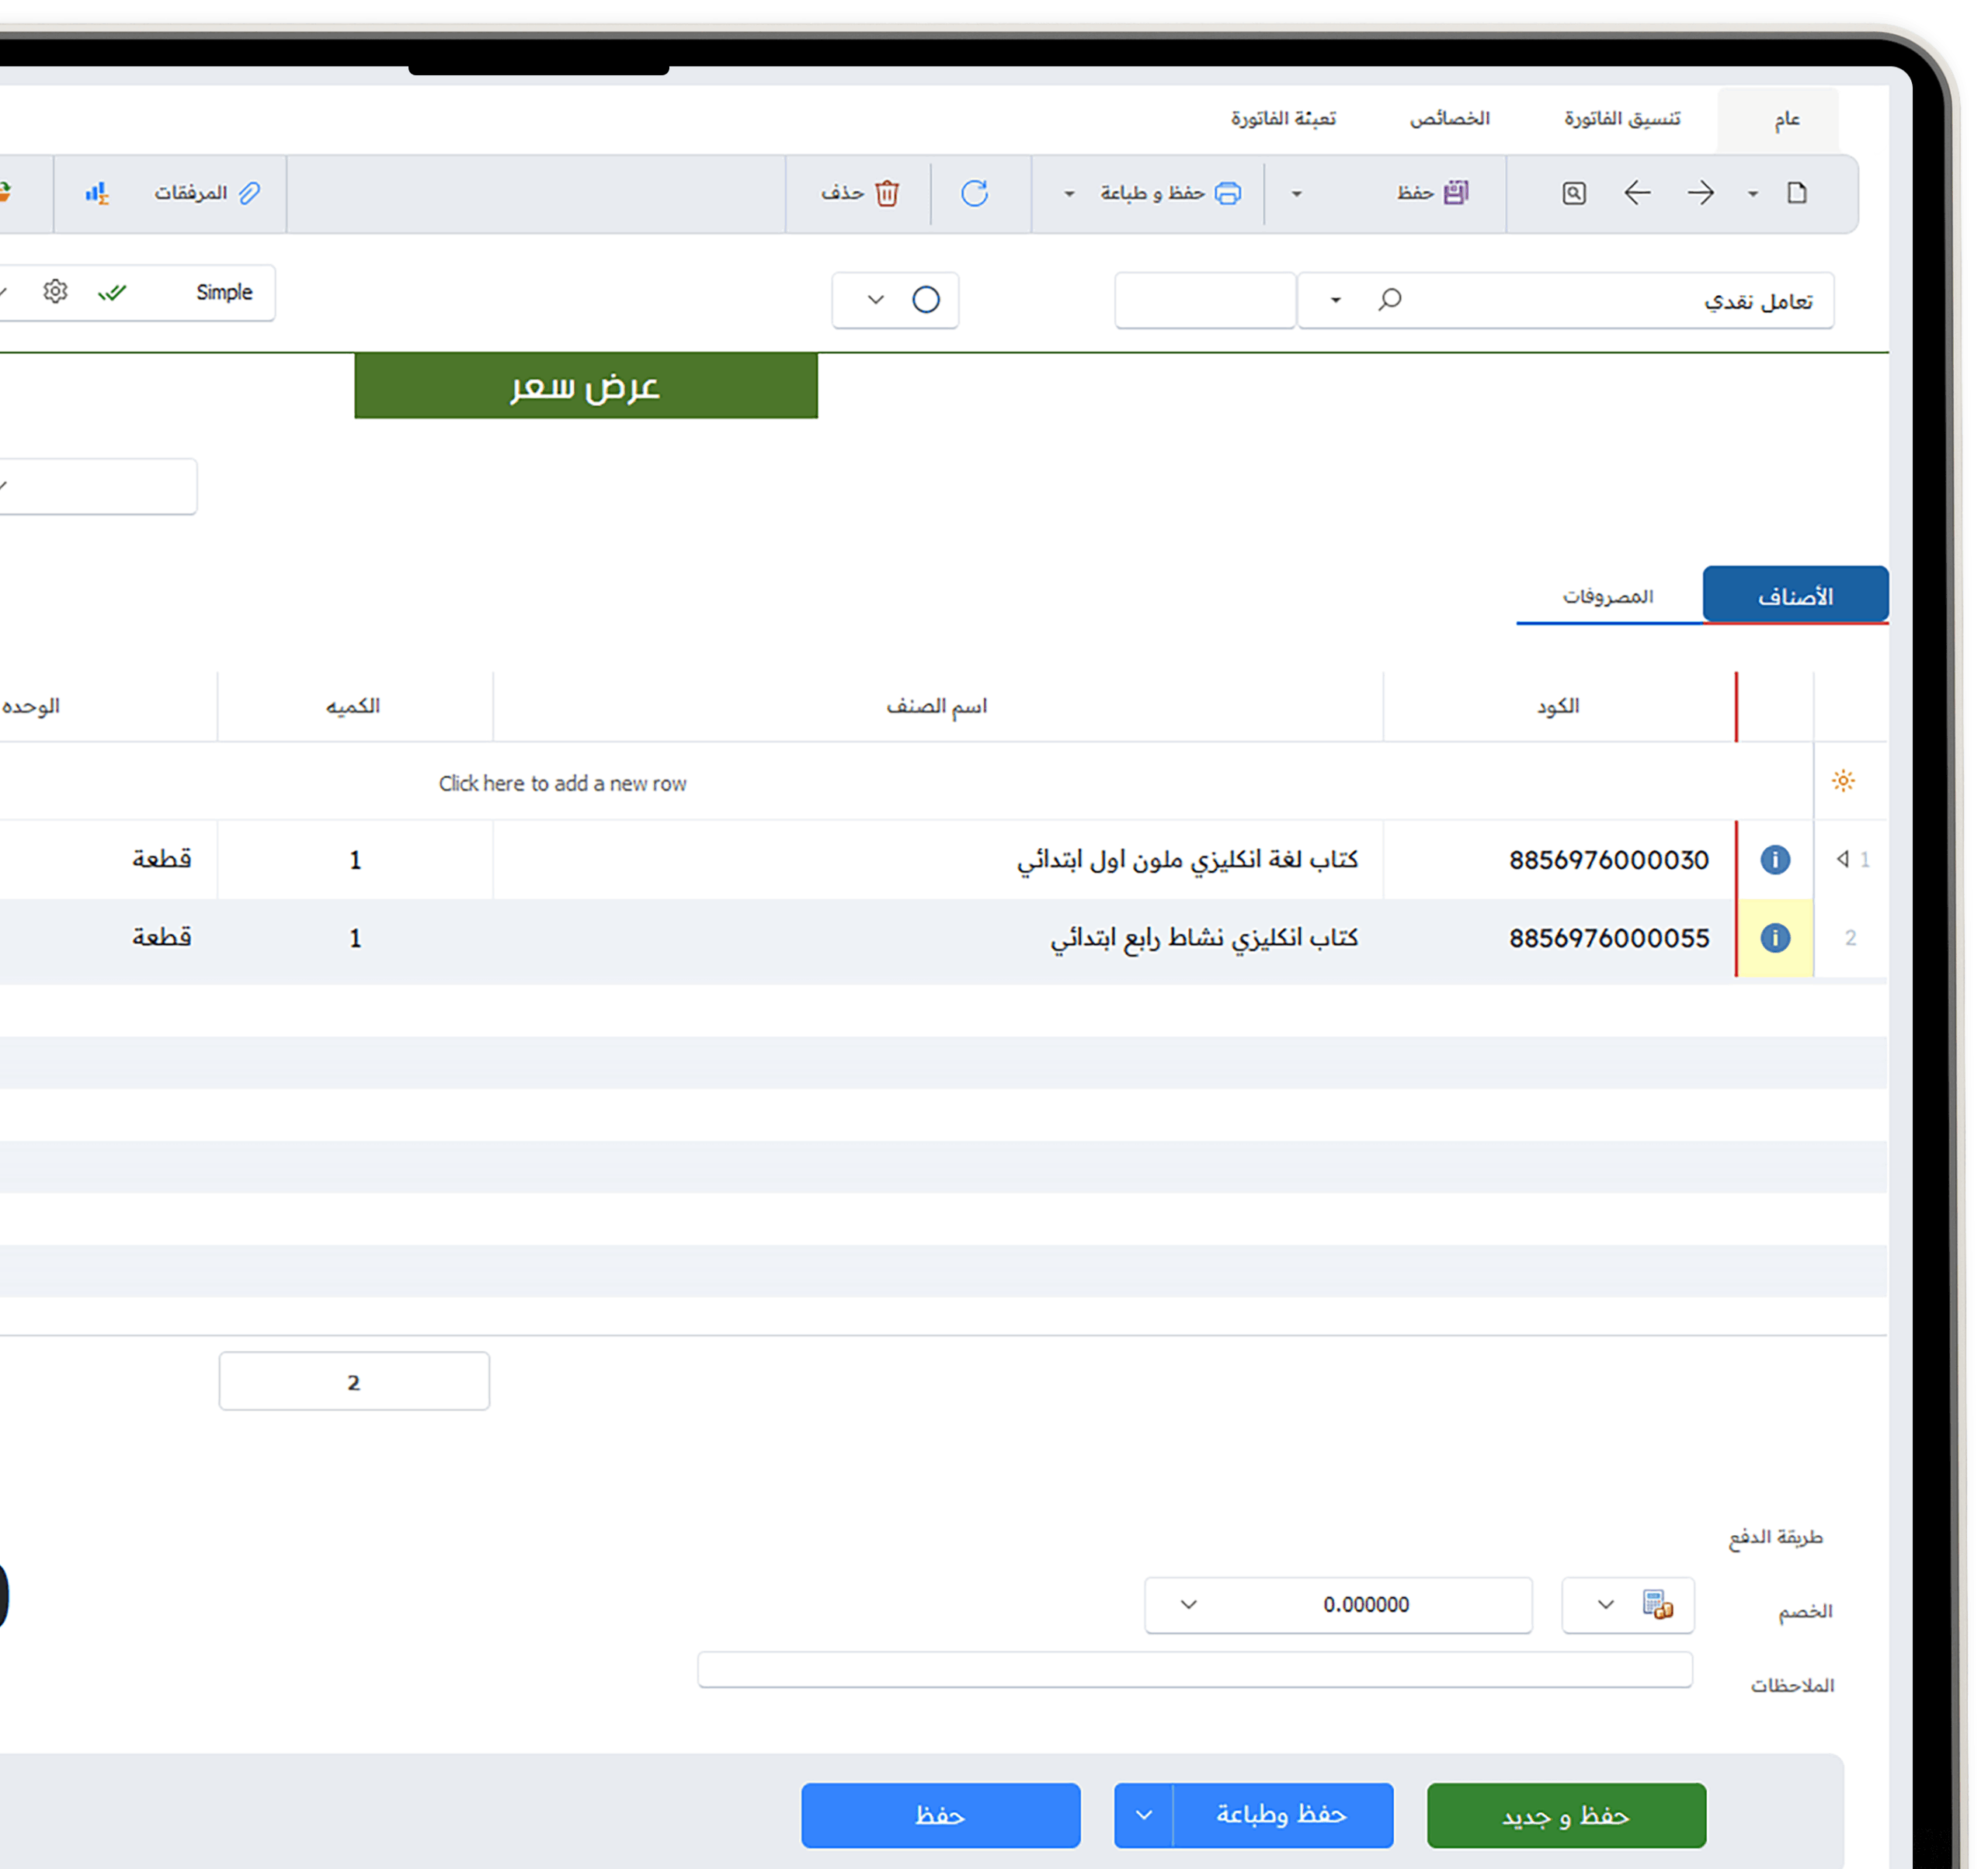The width and height of the screenshot is (1988, 1869).
Task: Open the تنسيق الفاتورة tab
Action: [x=1620, y=119]
